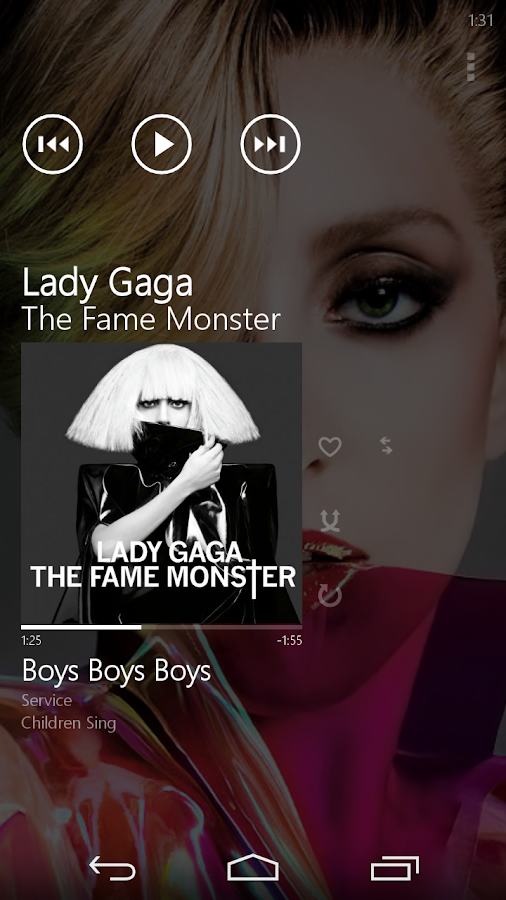Tap the 1:25 elapsed time label
The image size is (506, 900).
pyautogui.click(x=31, y=641)
